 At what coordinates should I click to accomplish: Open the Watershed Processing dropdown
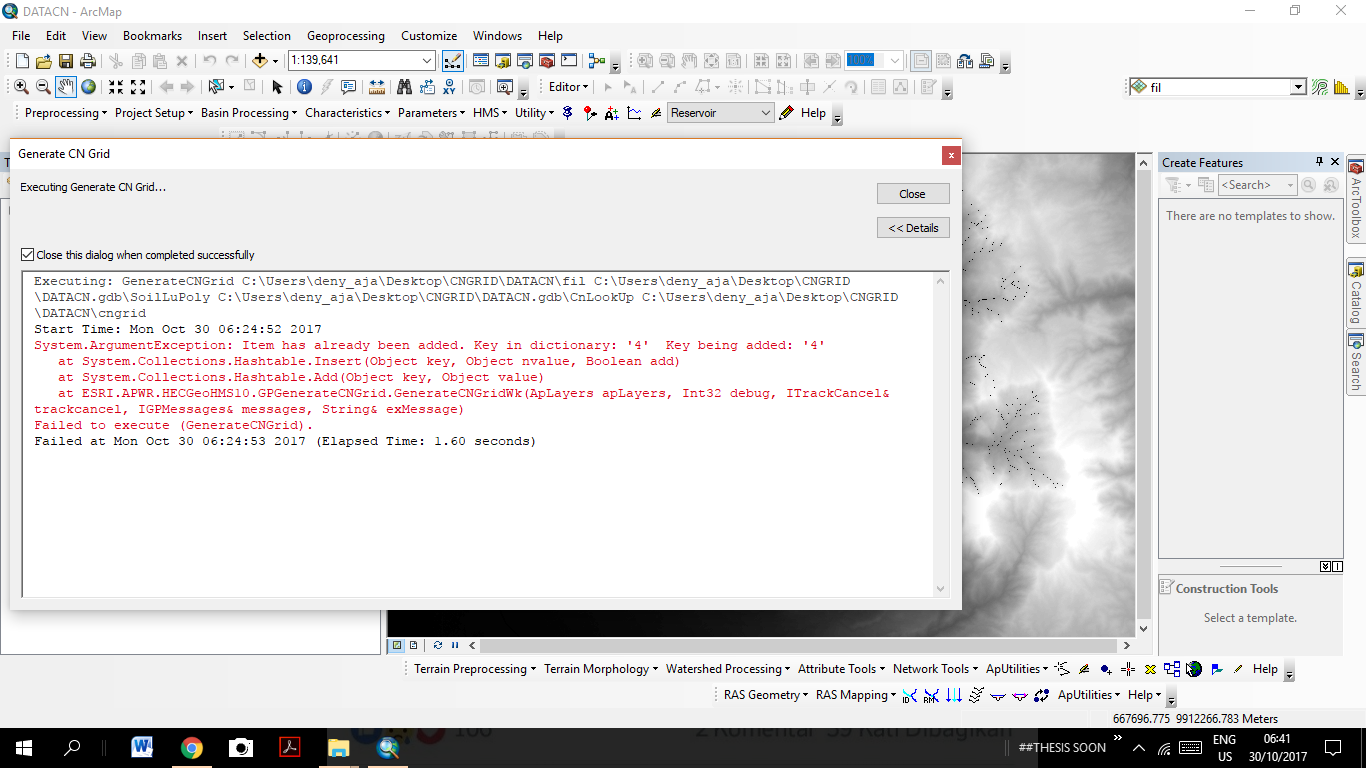point(729,669)
